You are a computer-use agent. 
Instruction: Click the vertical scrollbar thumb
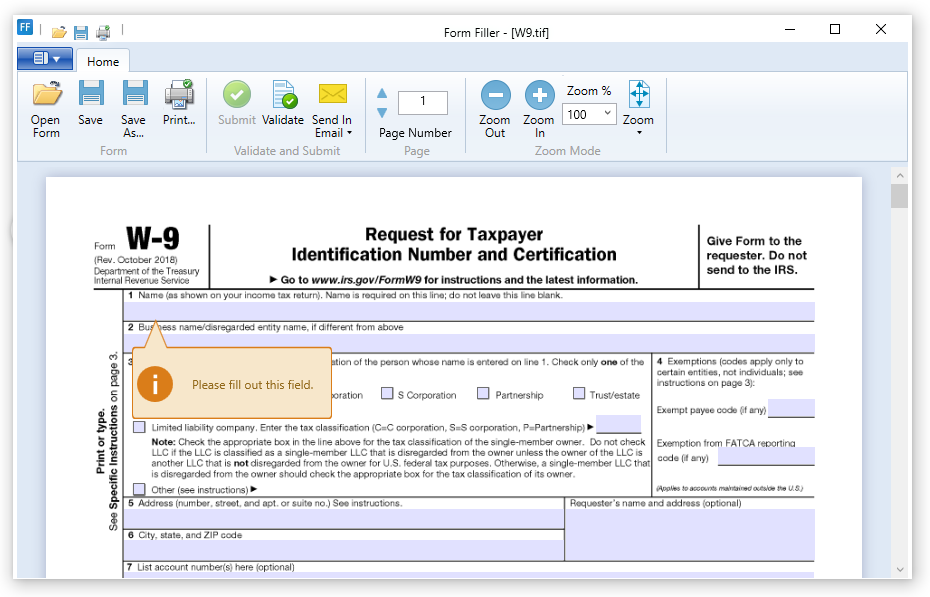coord(899,196)
